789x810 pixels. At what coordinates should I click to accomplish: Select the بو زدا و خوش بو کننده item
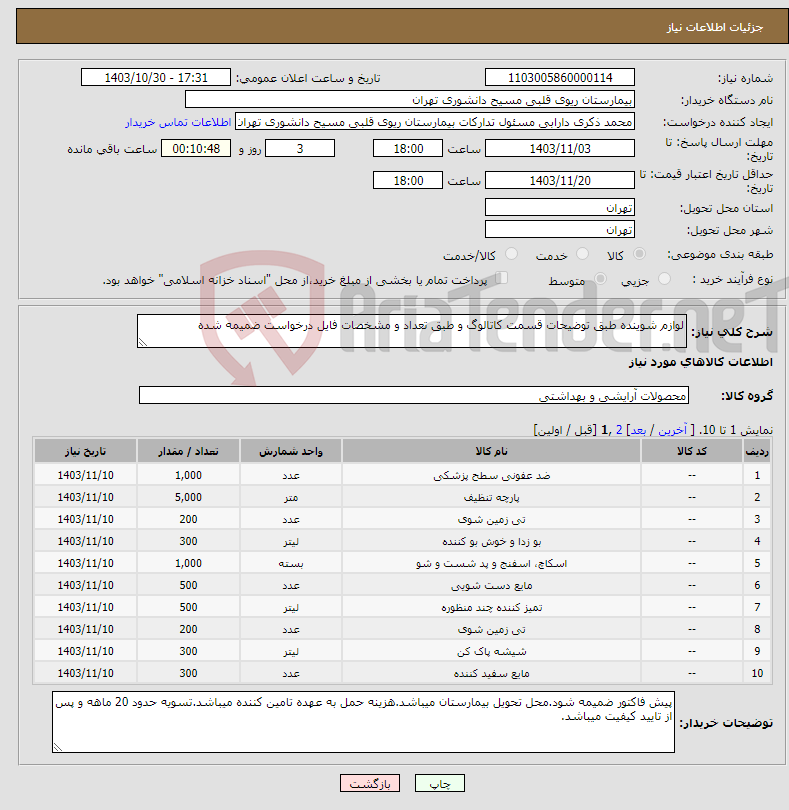tap(491, 541)
